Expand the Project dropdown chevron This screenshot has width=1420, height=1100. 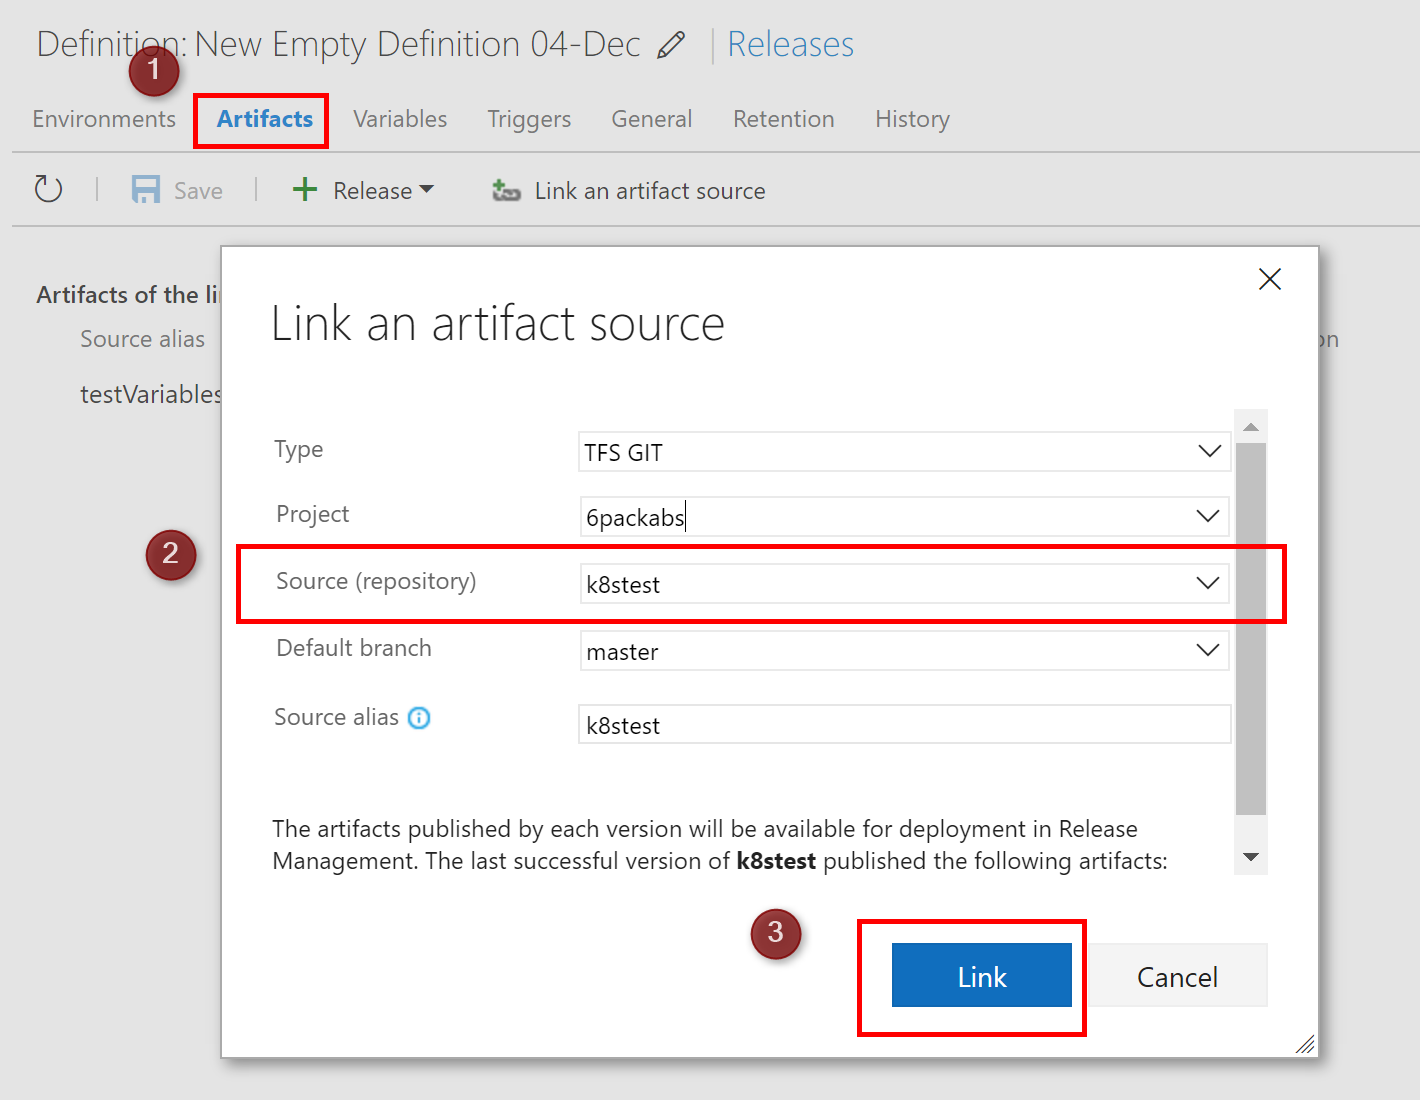[1208, 516]
